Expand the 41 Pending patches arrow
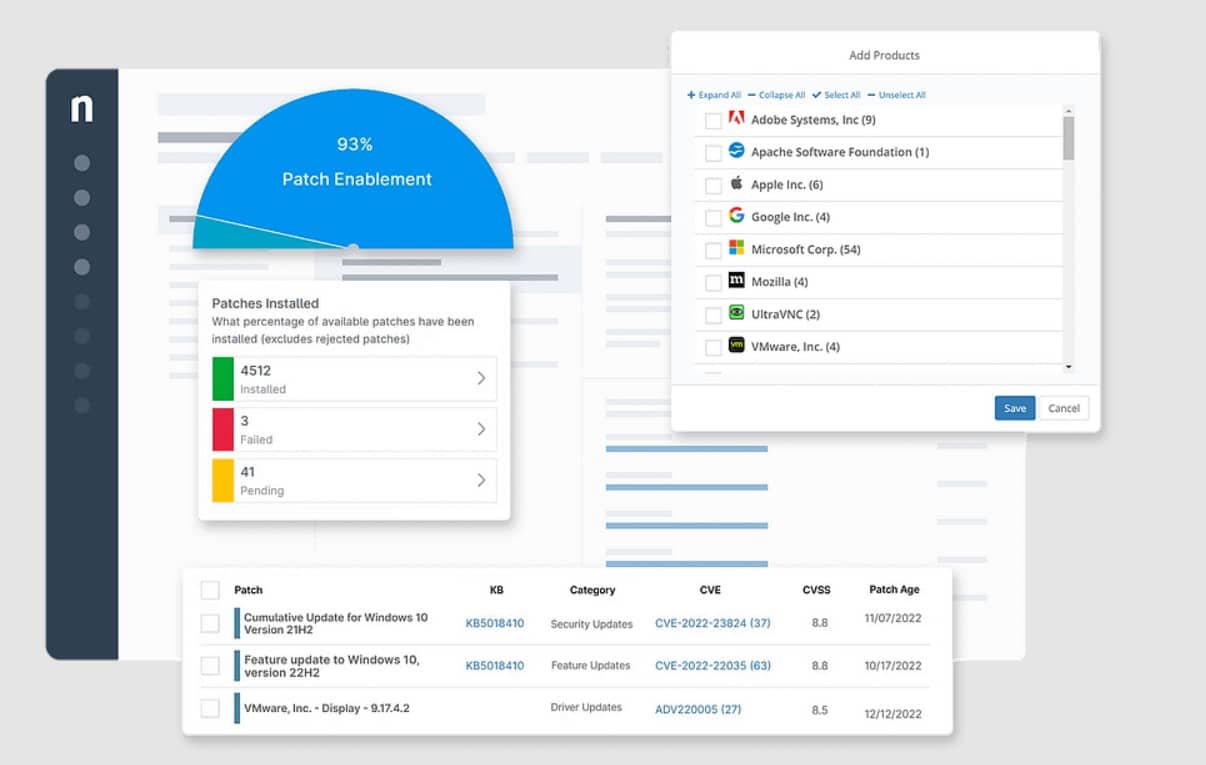Viewport: 1206px width, 765px height. 481,480
